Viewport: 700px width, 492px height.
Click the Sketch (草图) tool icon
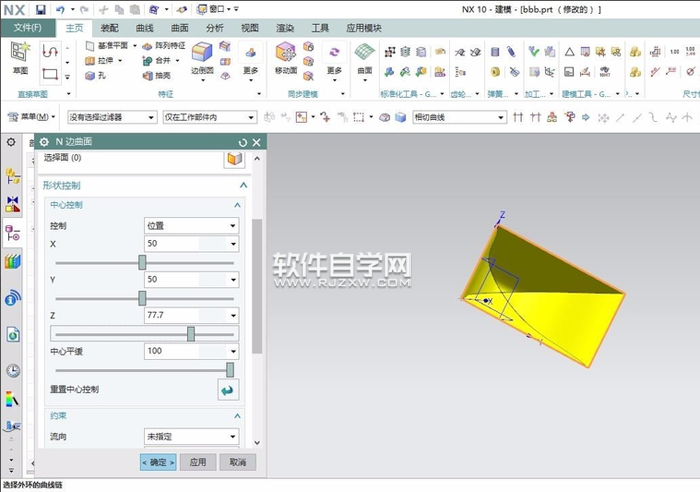pyautogui.click(x=20, y=55)
